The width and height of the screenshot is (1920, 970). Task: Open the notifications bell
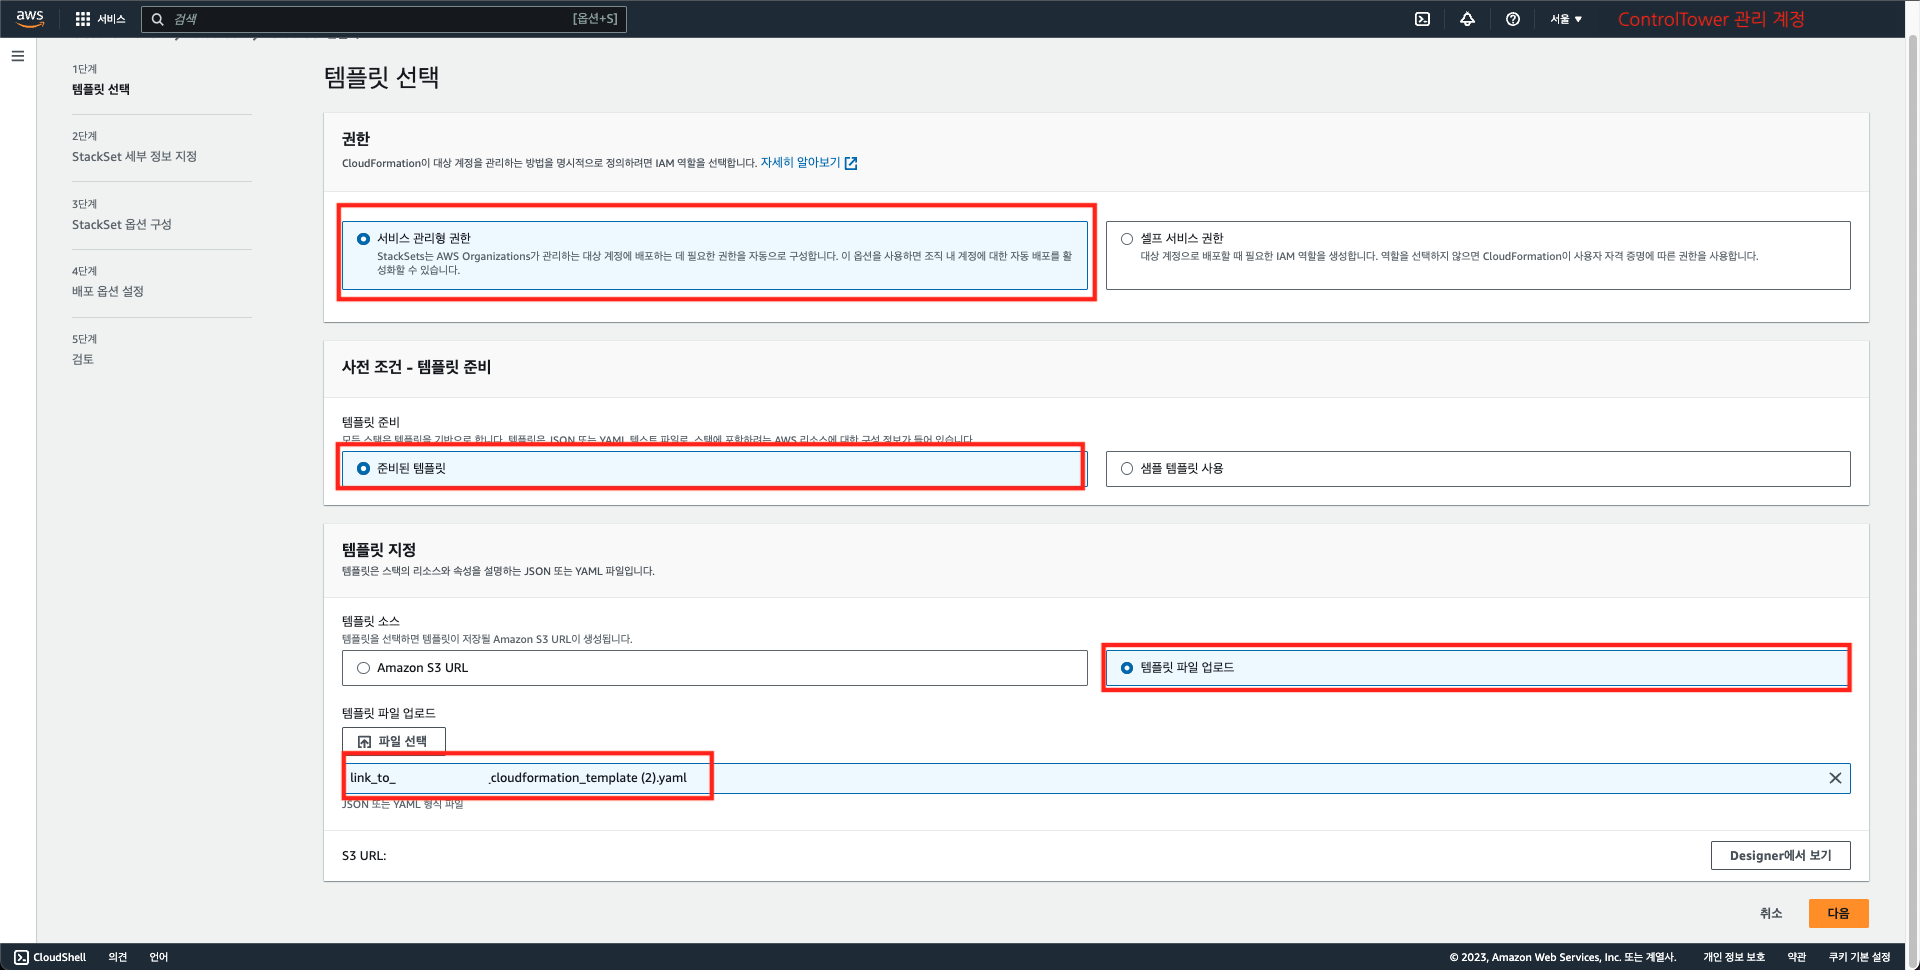[x=1467, y=19]
